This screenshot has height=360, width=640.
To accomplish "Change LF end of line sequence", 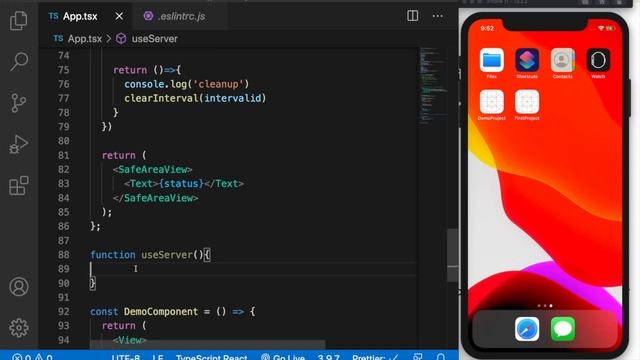I will click(158, 357).
